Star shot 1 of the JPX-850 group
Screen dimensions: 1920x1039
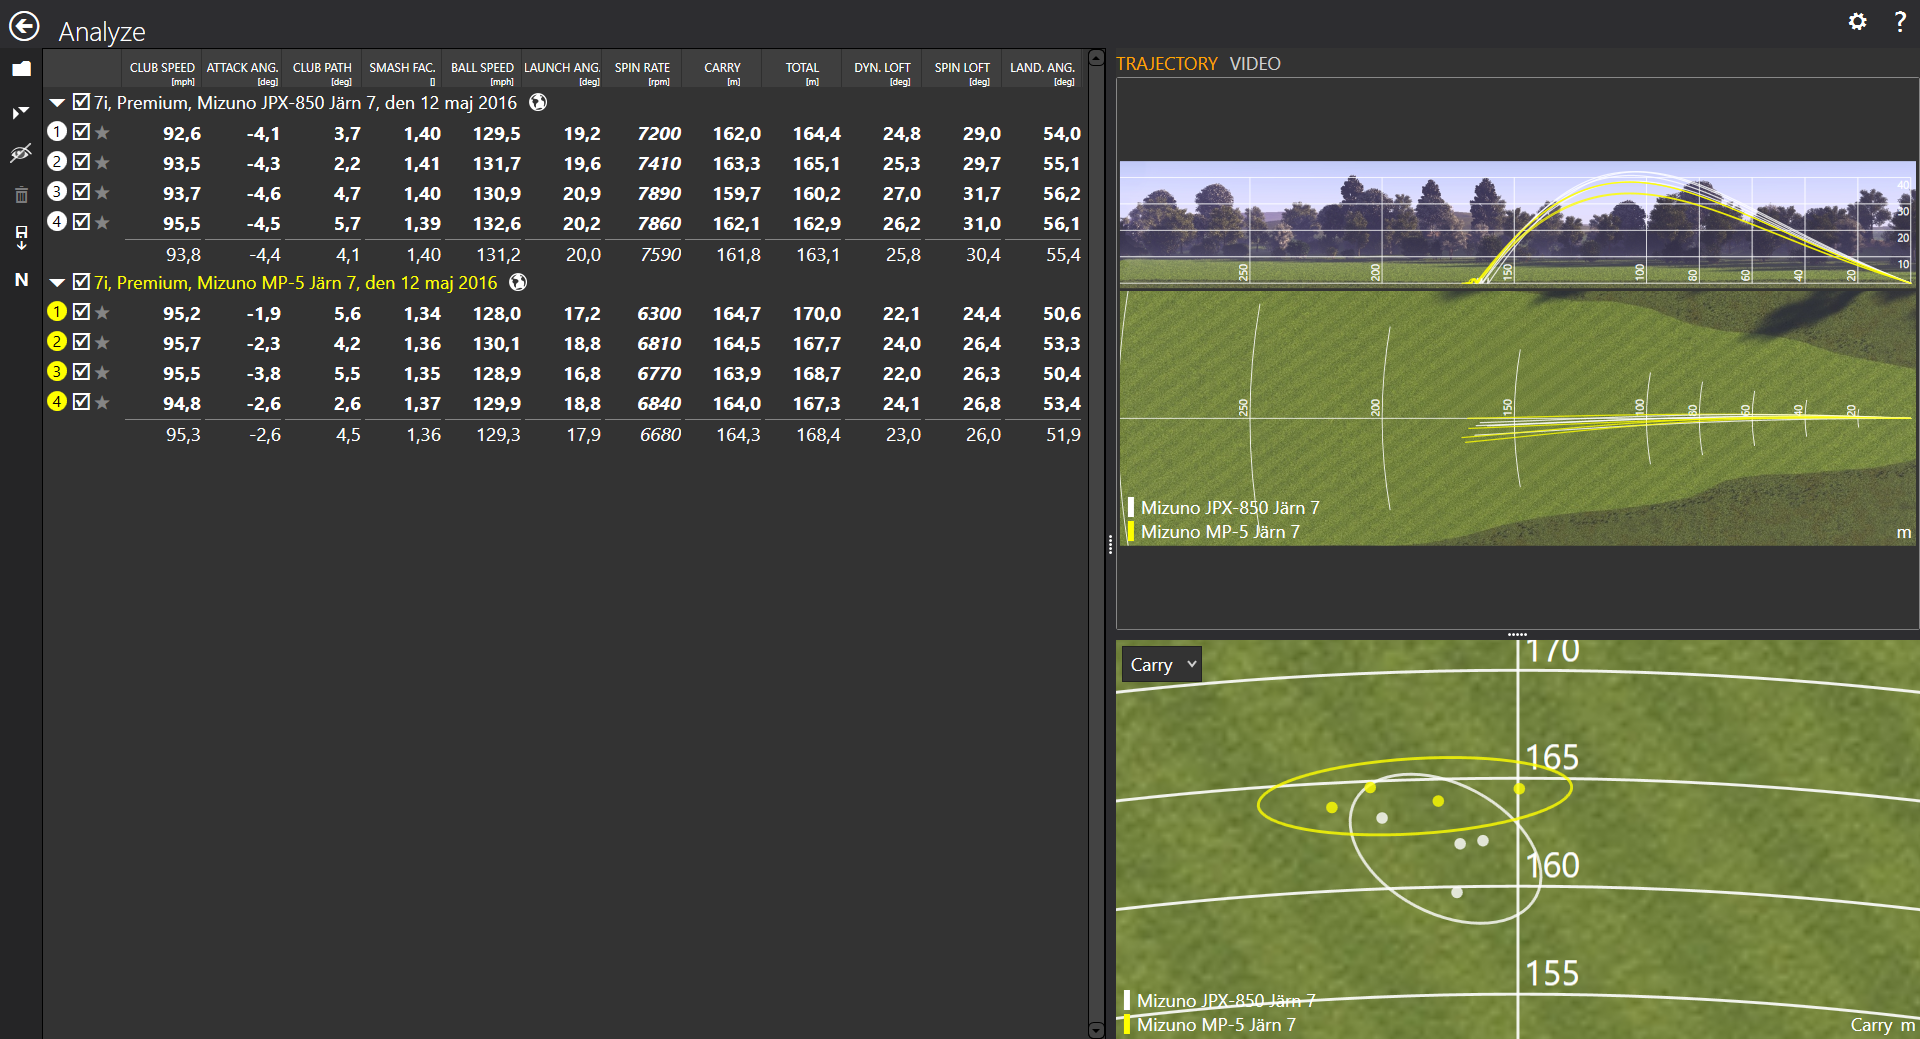[x=102, y=132]
